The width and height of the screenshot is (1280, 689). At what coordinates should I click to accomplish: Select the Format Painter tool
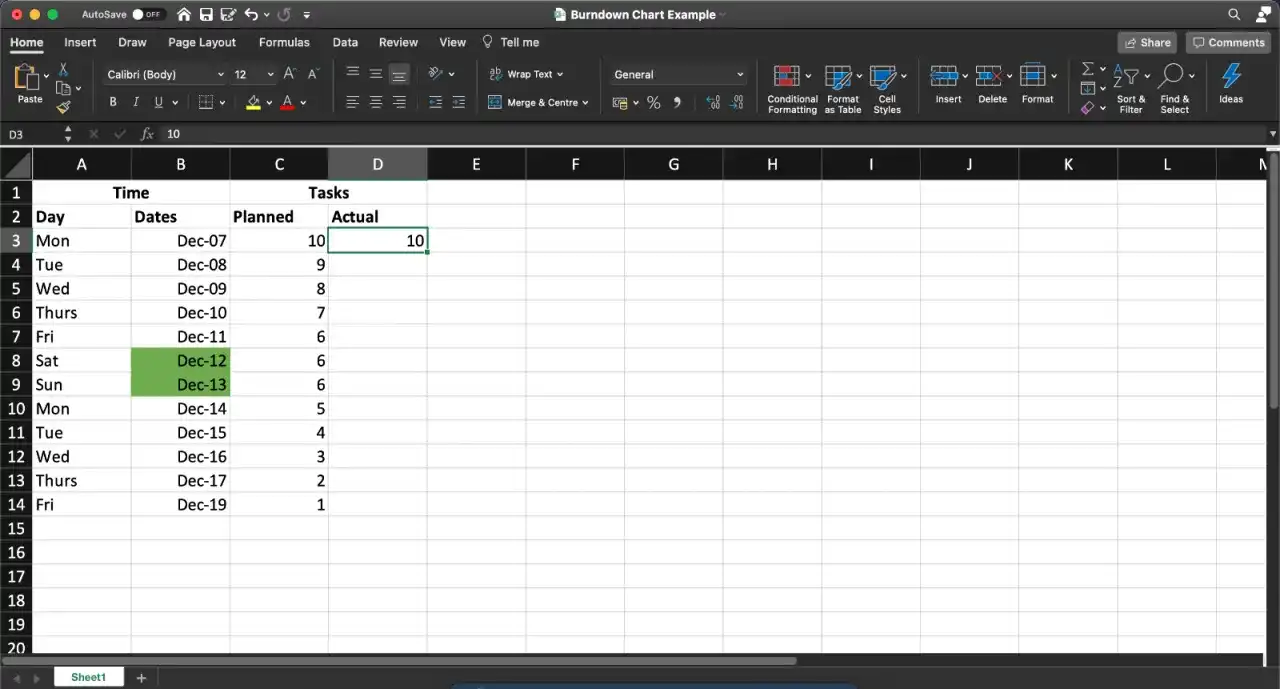62,109
